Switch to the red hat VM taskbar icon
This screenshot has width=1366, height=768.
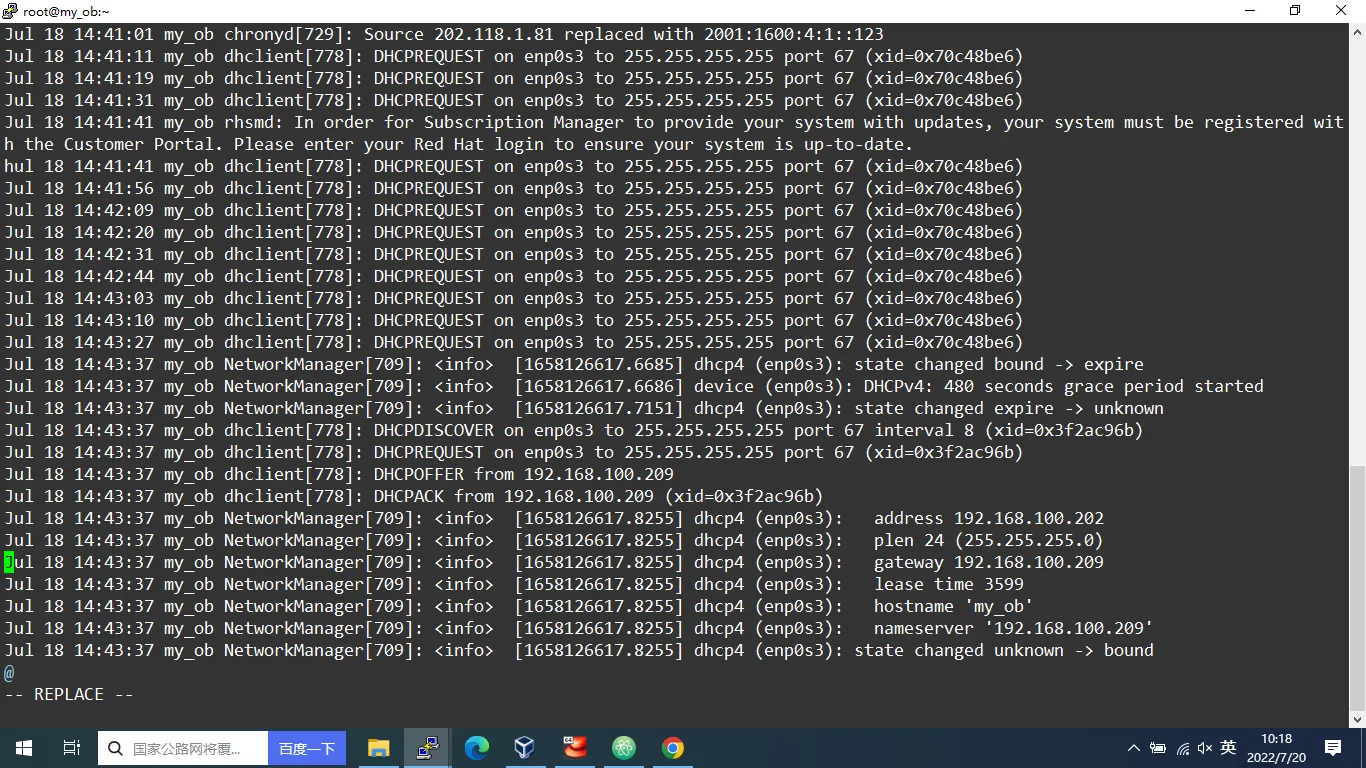coord(574,748)
